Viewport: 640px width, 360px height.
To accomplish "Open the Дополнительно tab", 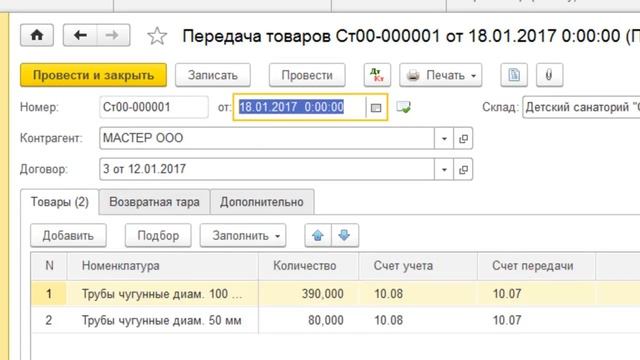I will (262, 202).
